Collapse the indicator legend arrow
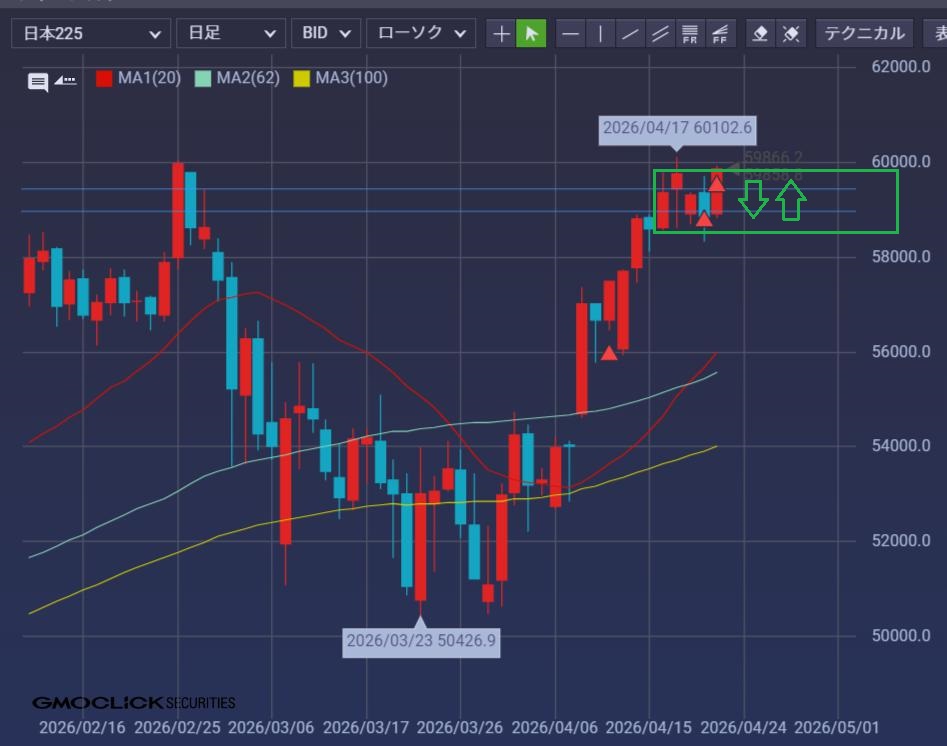This screenshot has width=947, height=746. click(65, 80)
